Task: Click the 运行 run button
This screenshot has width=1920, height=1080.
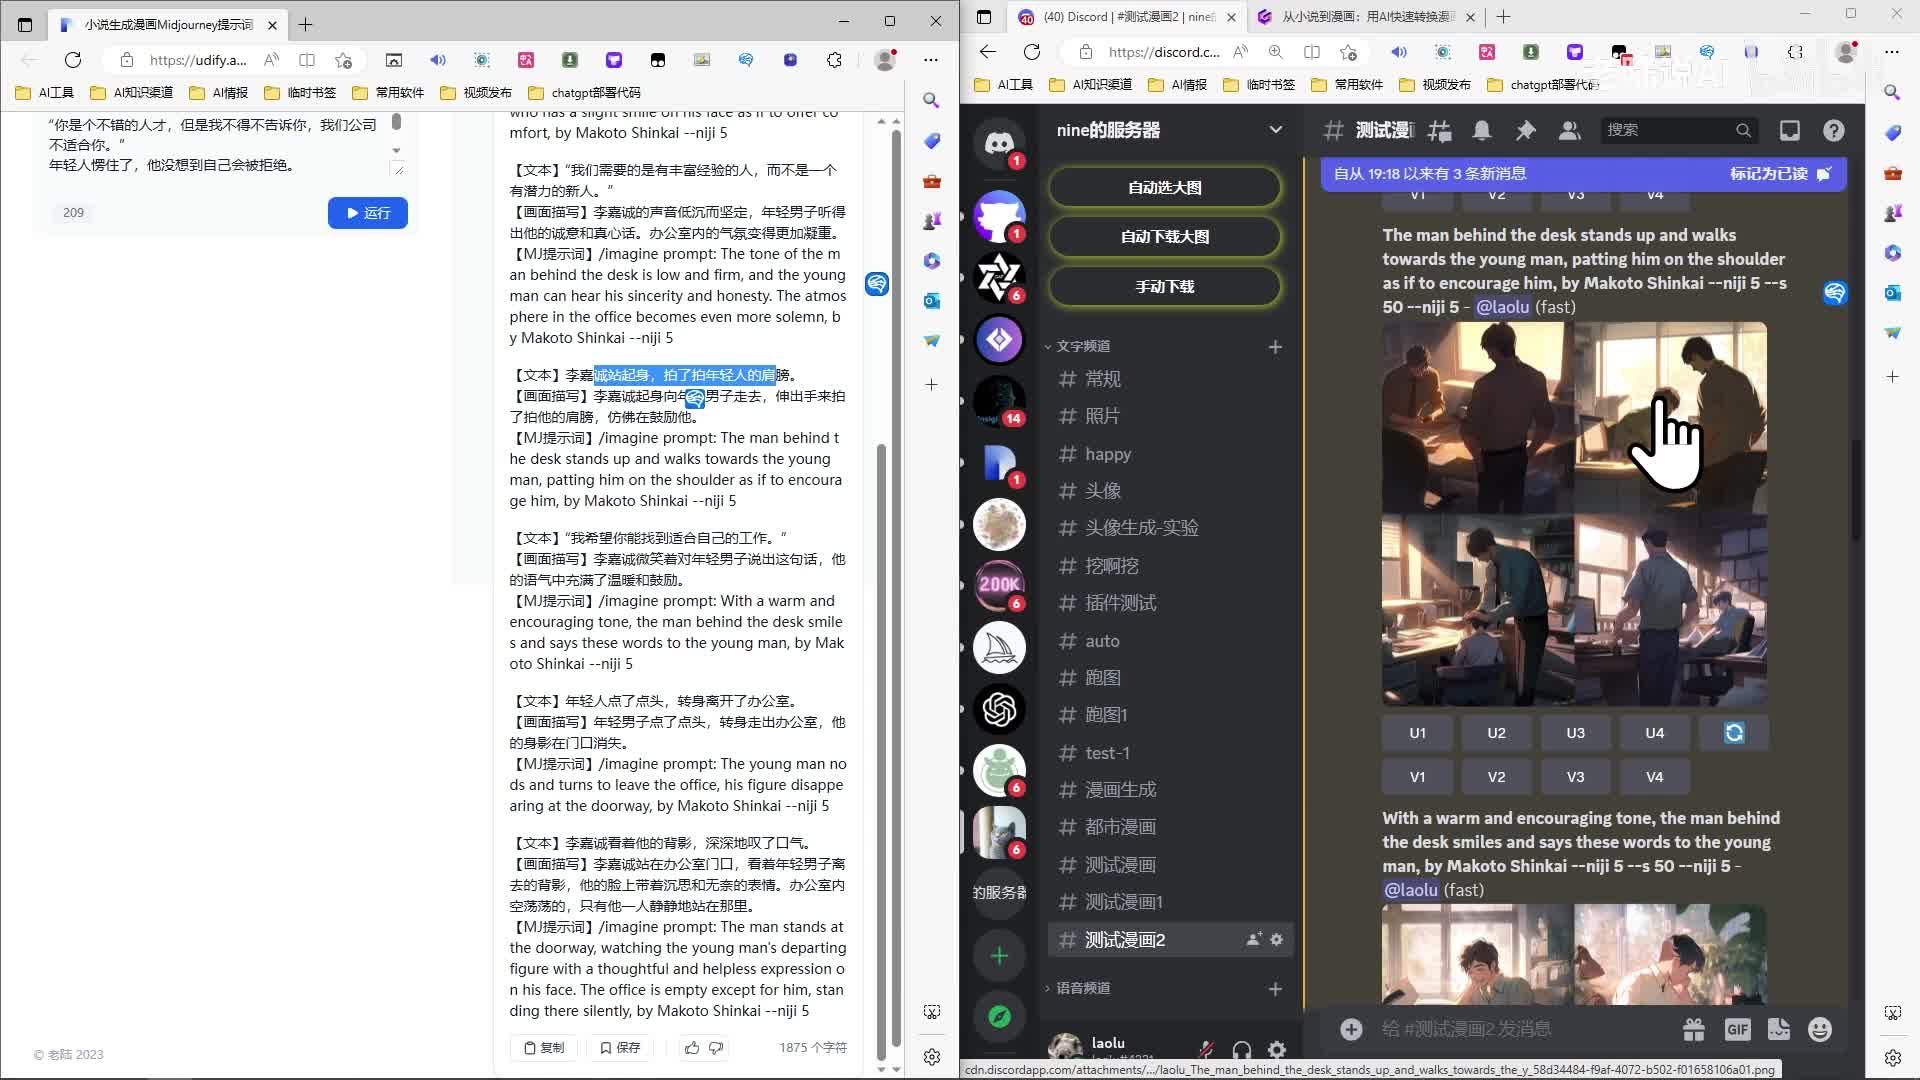Action: coord(367,213)
